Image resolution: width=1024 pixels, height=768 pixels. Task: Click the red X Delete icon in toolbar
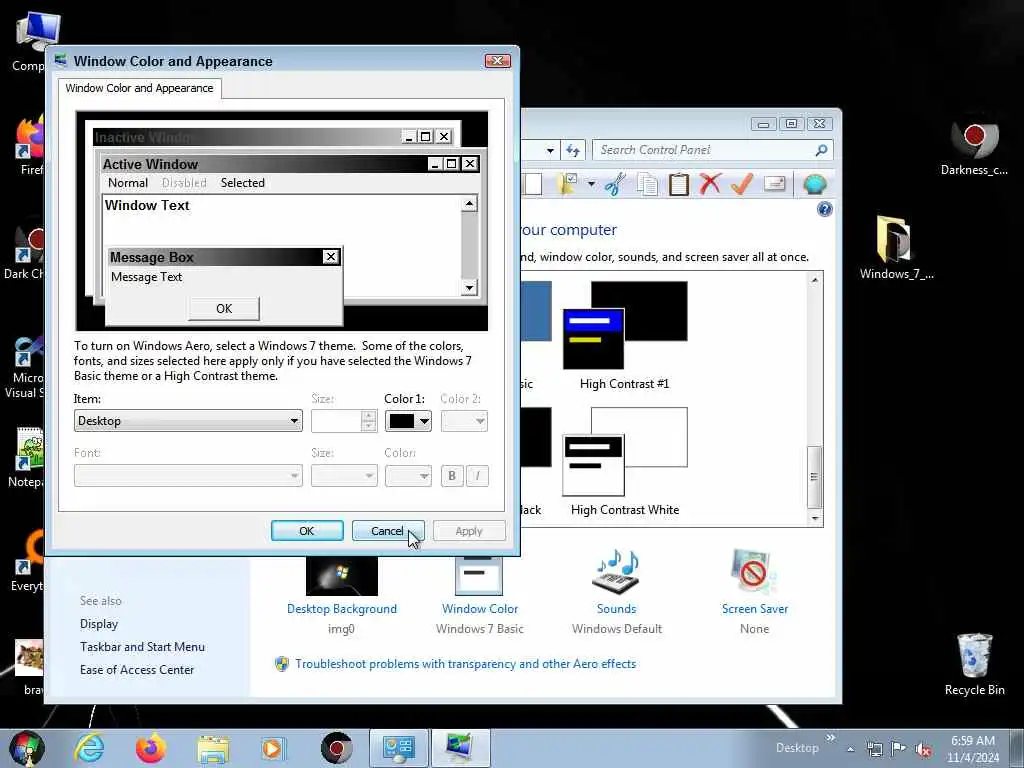[710, 184]
